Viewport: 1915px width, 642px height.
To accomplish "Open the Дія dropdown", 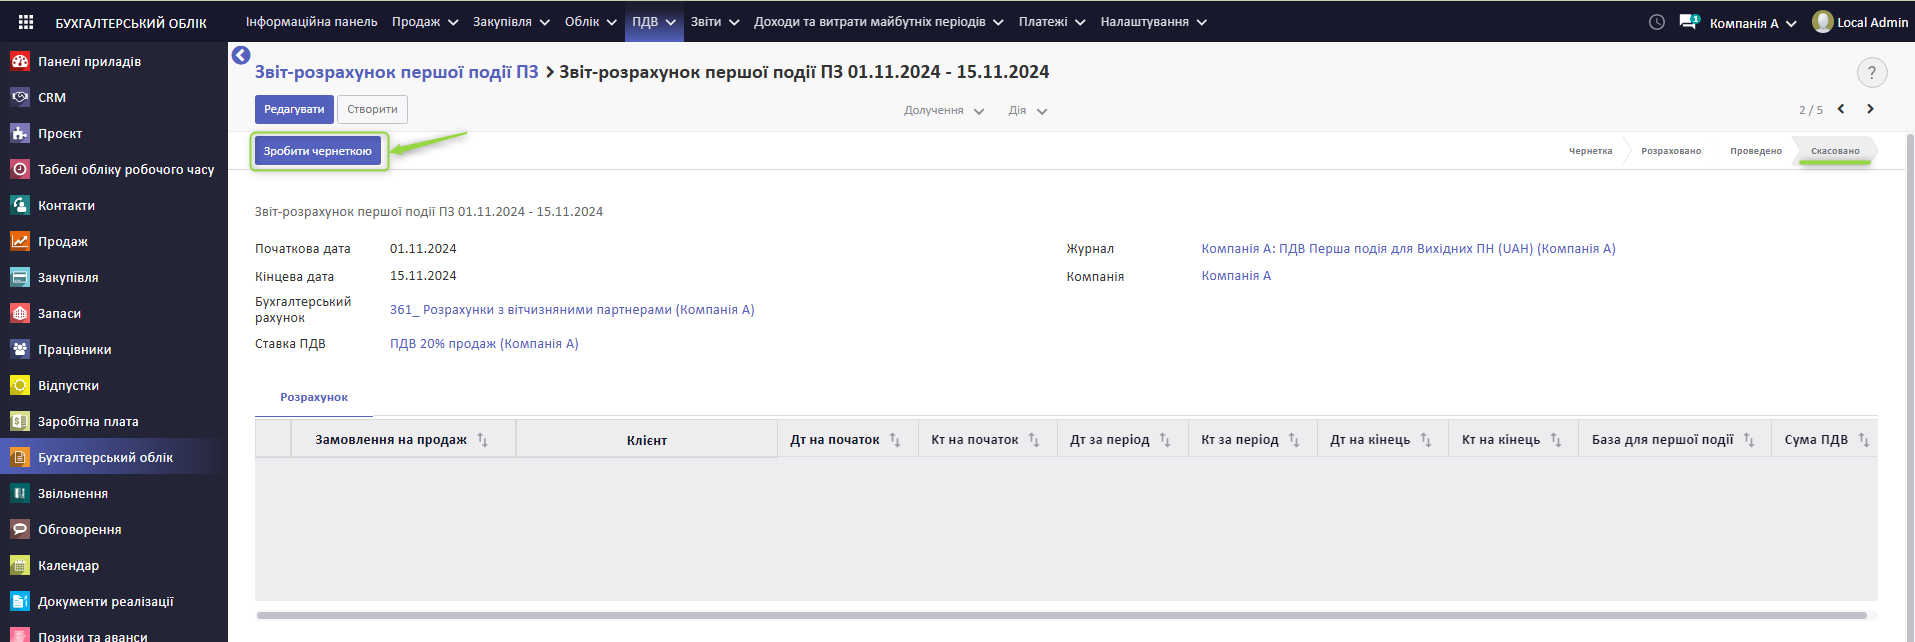I will click(1028, 110).
